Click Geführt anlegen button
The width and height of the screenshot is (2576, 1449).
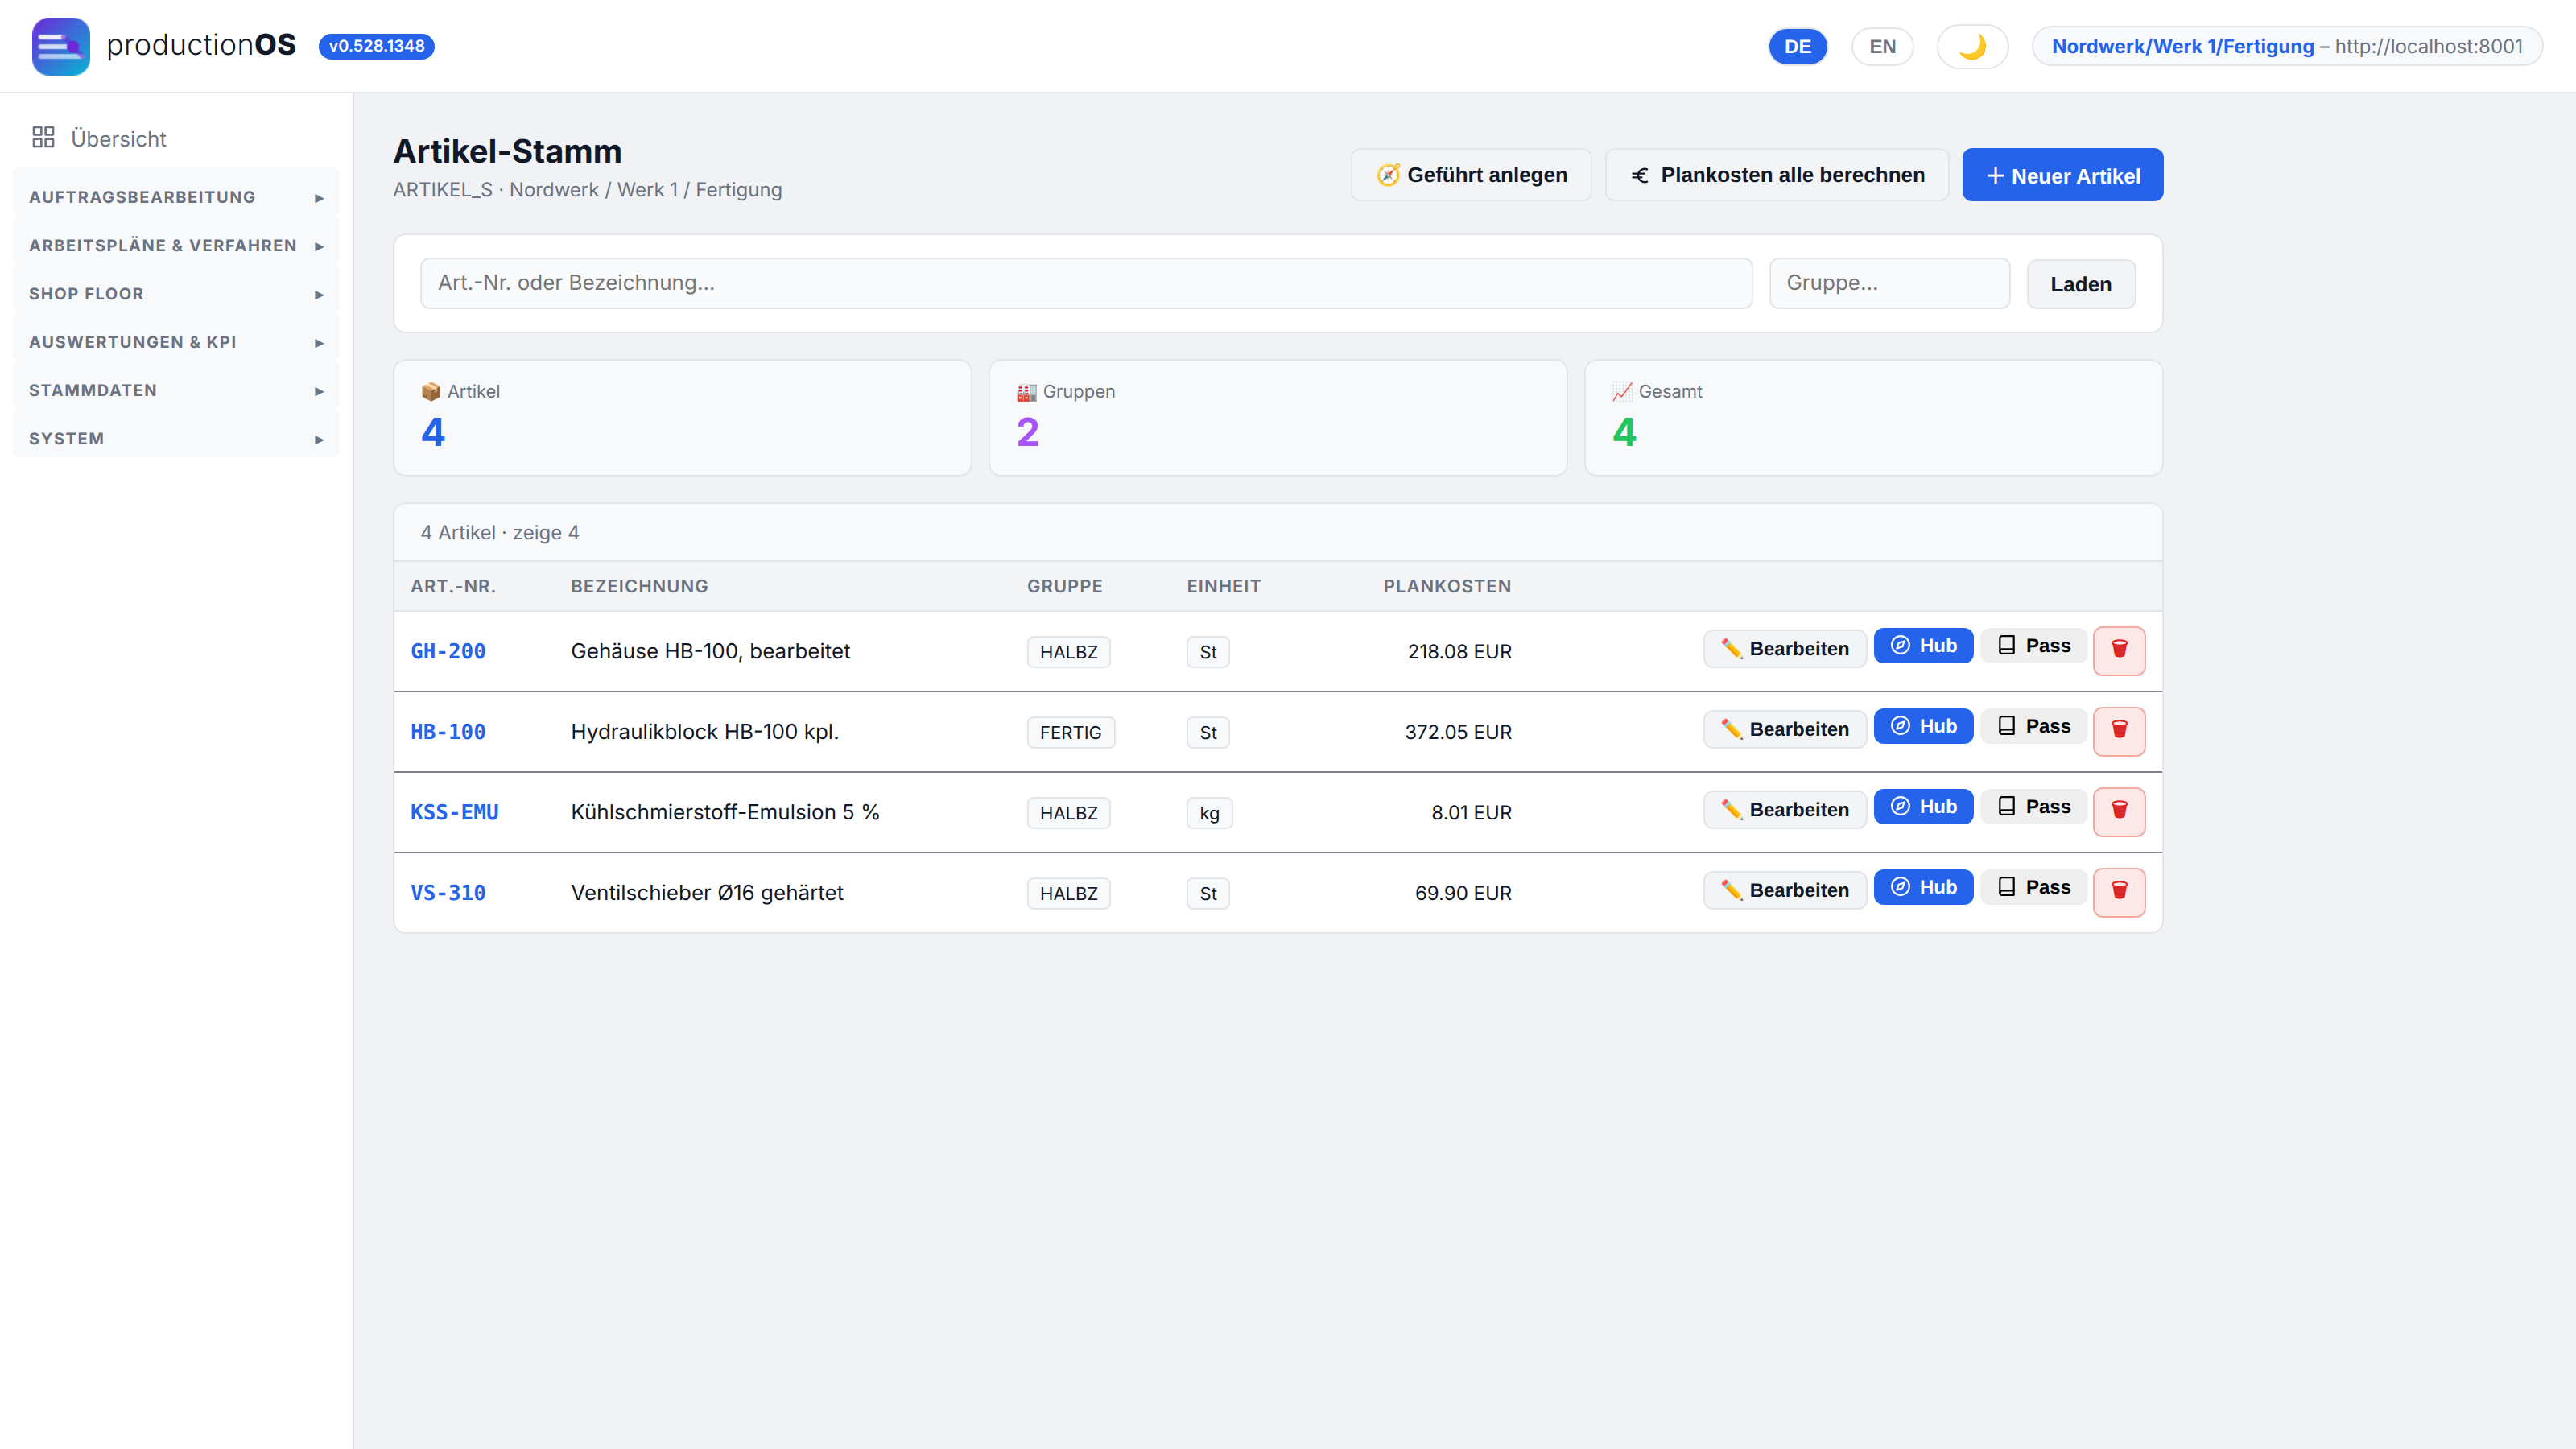tap(1471, 175)
